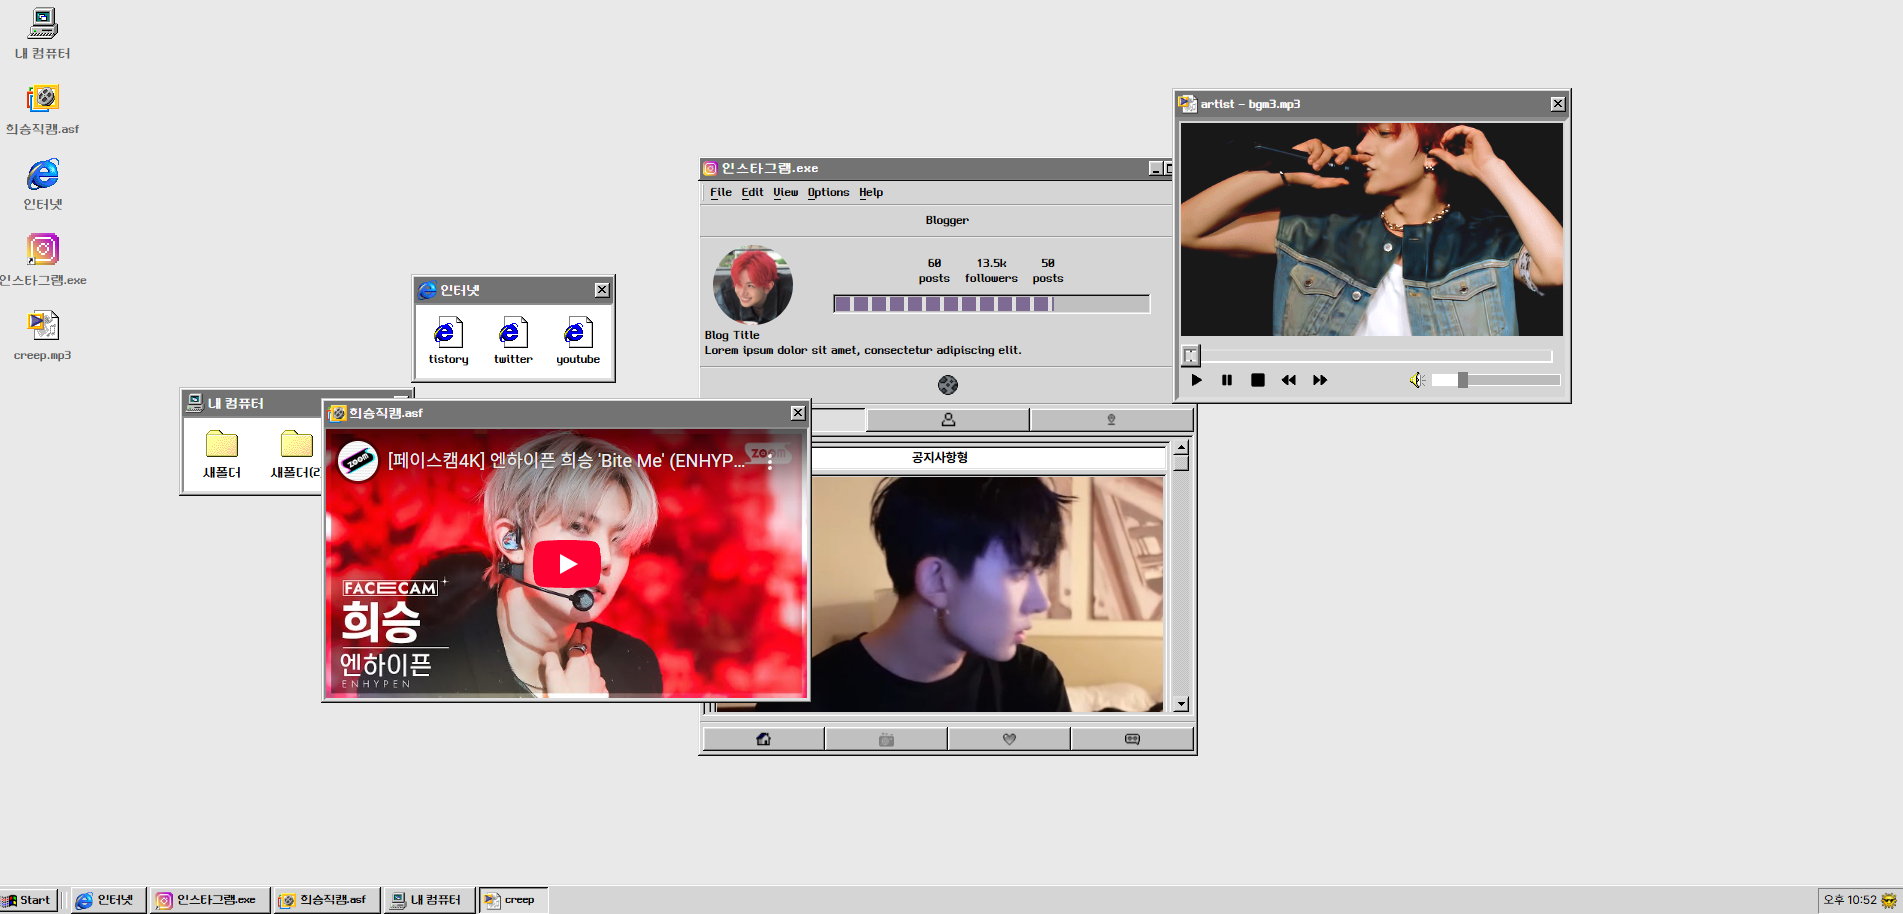The width and height of the screenshot is (1903, 914).
Task: Mute with the speaker icon in player
Action: tap(1417, 380)
